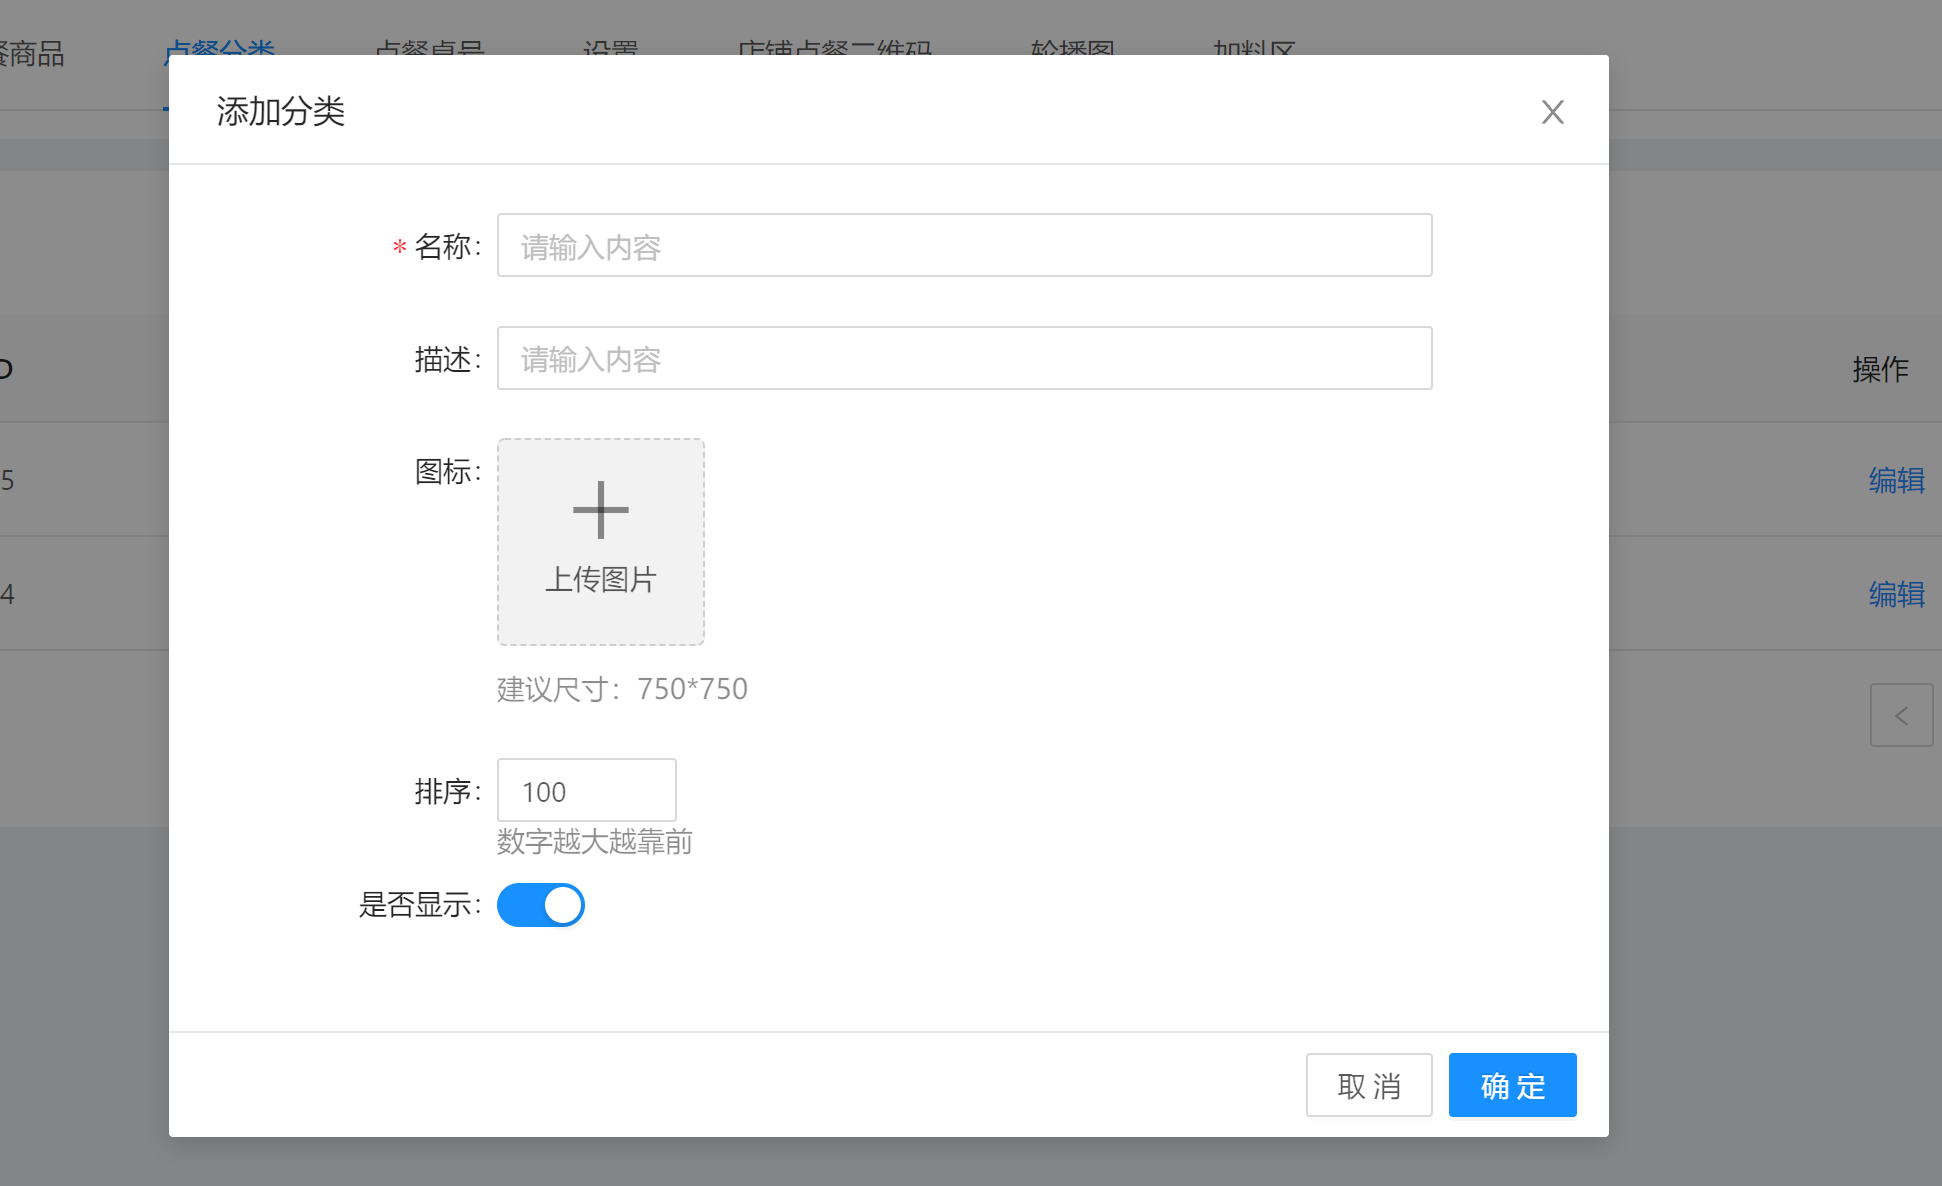This screenshot has width=1942, height=1186.
Task: Open the 加料区 tab
Action: click(1254, 47)
